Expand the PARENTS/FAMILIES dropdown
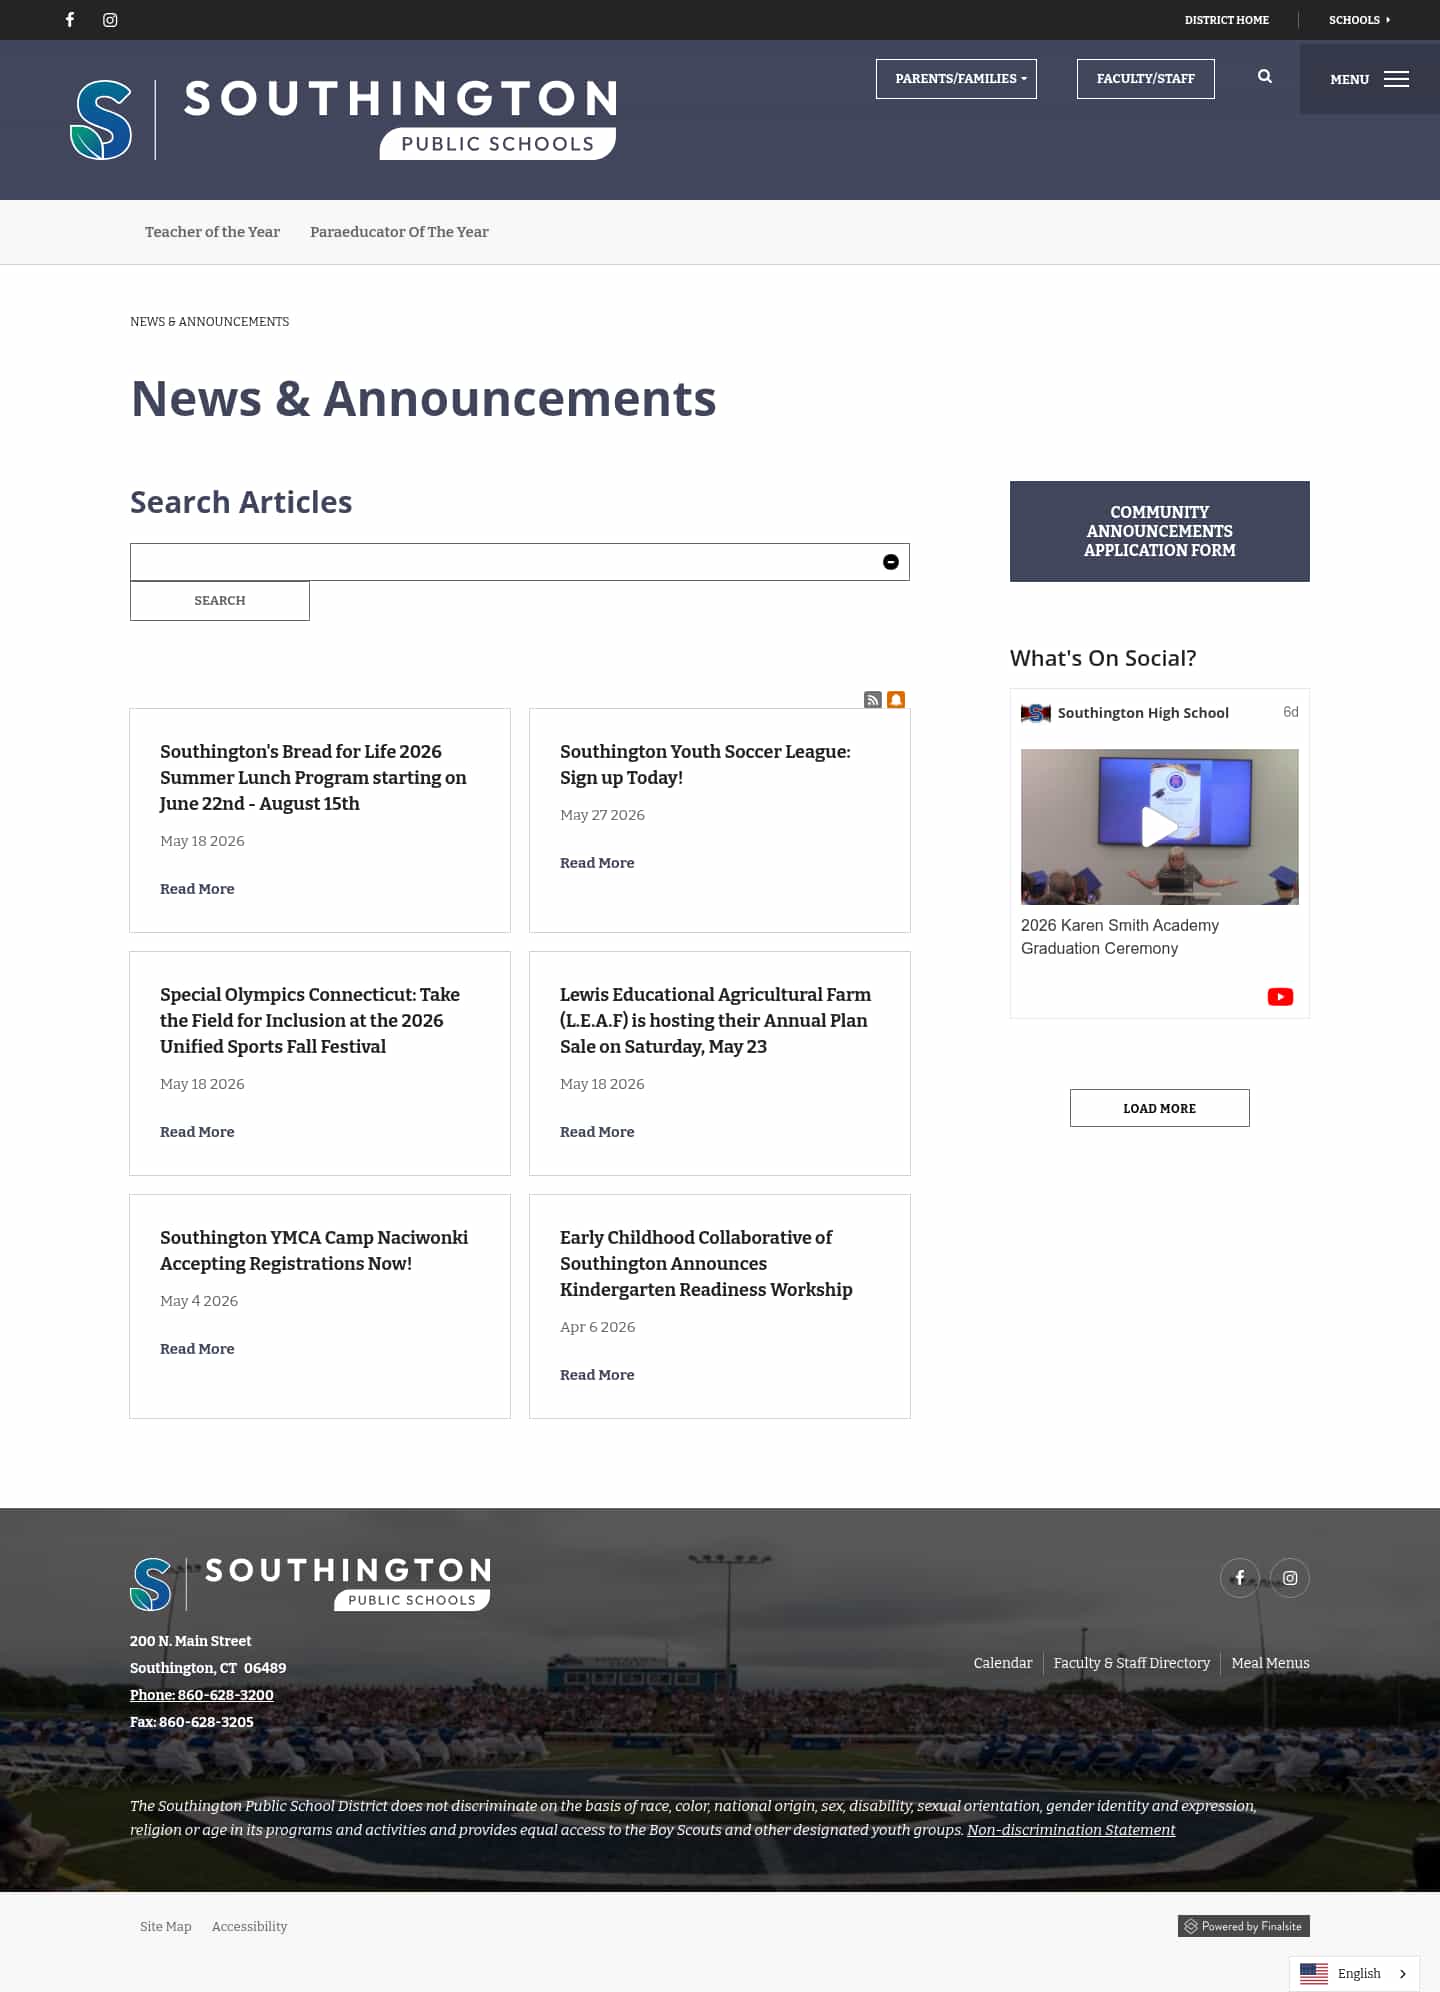The width and height of the screenshot is (1440, 1992). (956, 79)
